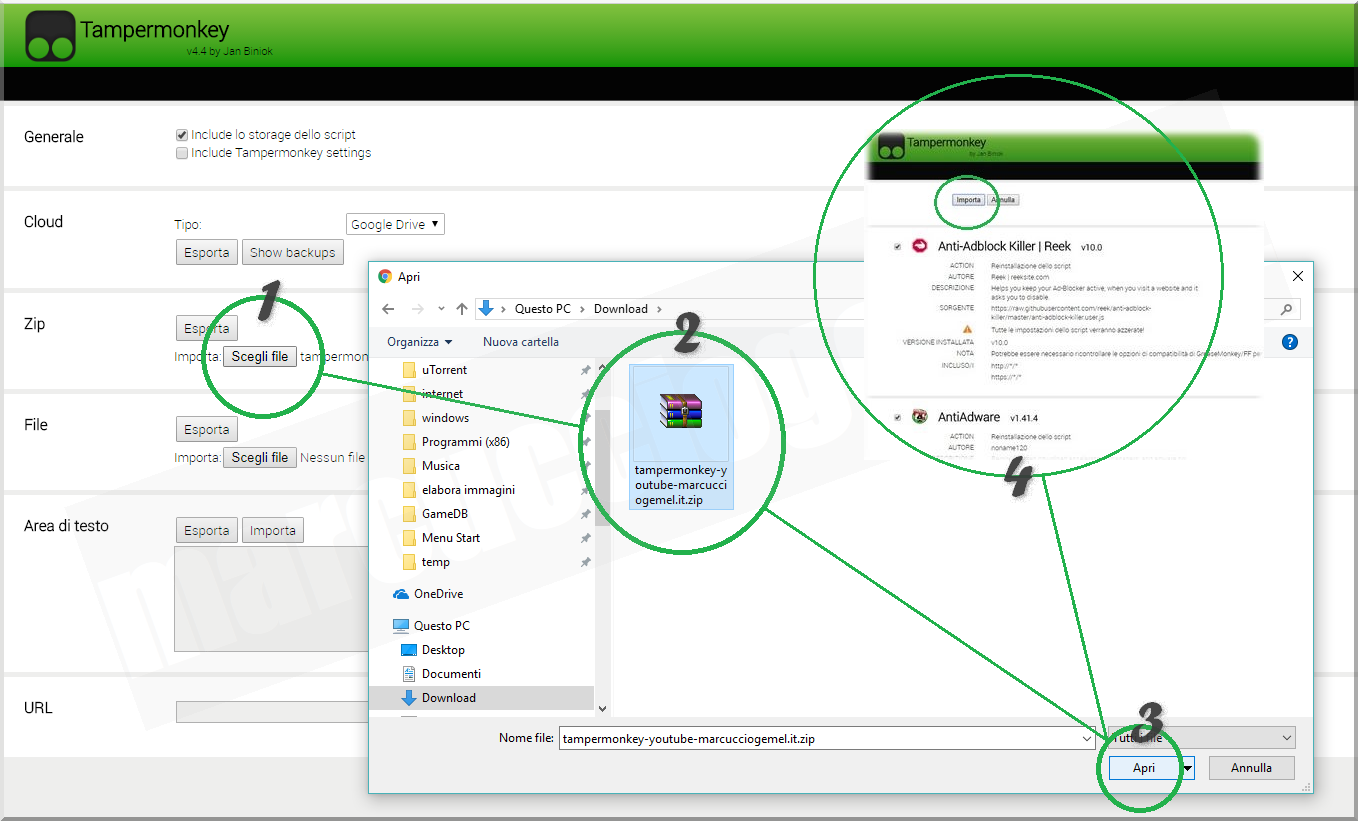Select the Programmi (x86) folder
The width and height of the screenshot is (1358, 821).
tap(465, 442)
